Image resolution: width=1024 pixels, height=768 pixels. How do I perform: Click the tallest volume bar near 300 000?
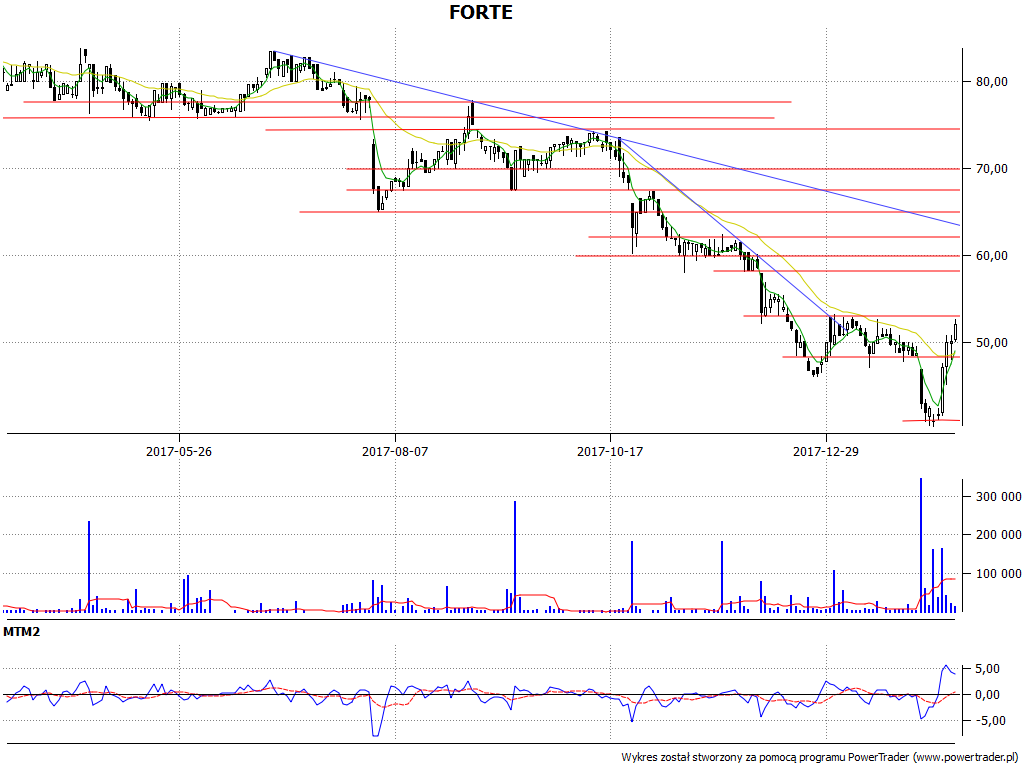click(921, 545)
